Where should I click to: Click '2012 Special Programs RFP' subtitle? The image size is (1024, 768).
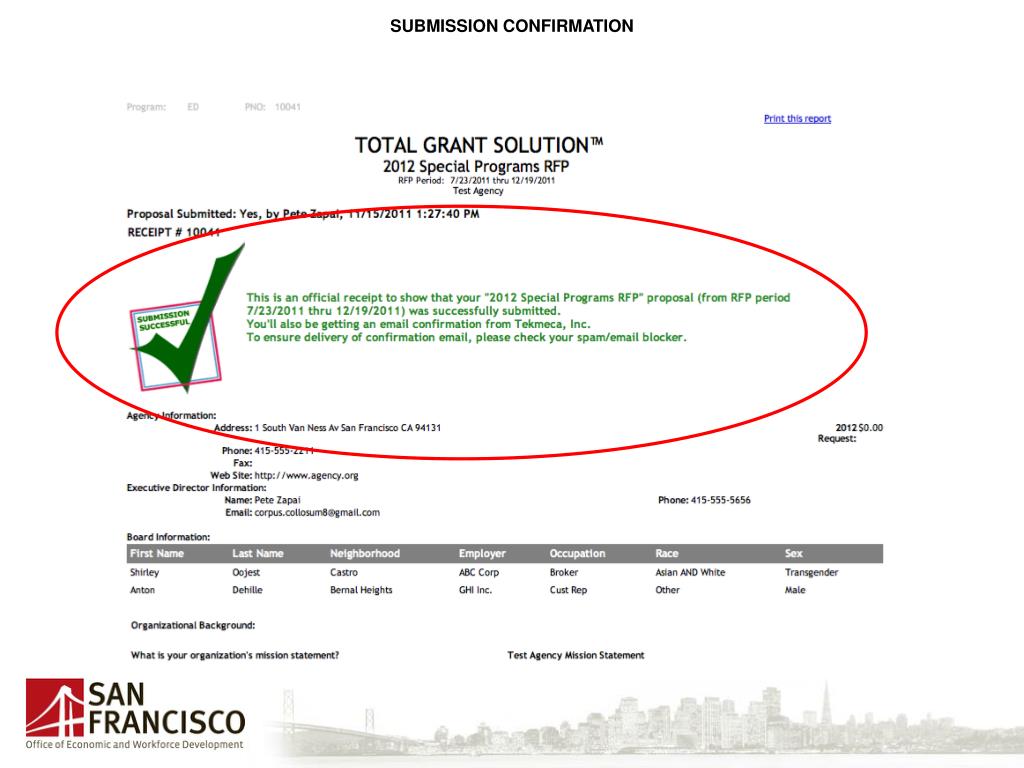point(476,167)
